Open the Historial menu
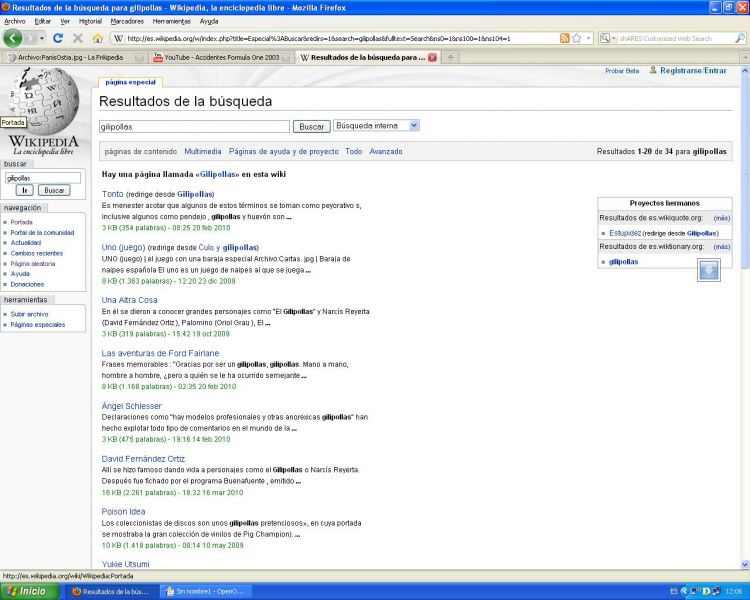This screenshot has height=600, width=750. (x=90, y=21)
